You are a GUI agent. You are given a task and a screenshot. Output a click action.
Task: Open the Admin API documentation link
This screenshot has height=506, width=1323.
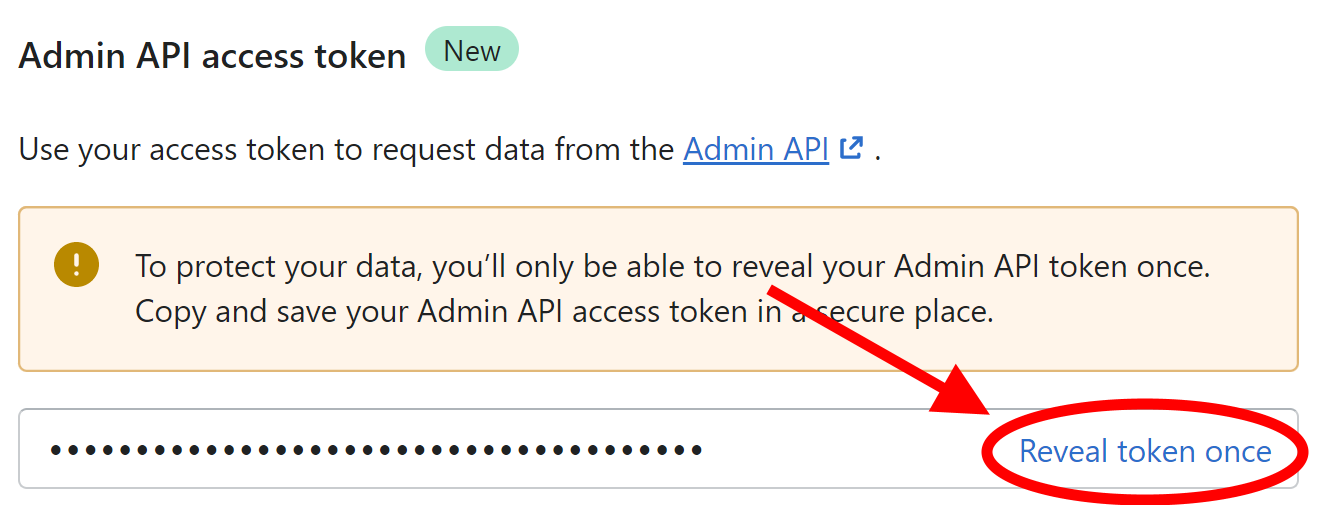point(756,150)
